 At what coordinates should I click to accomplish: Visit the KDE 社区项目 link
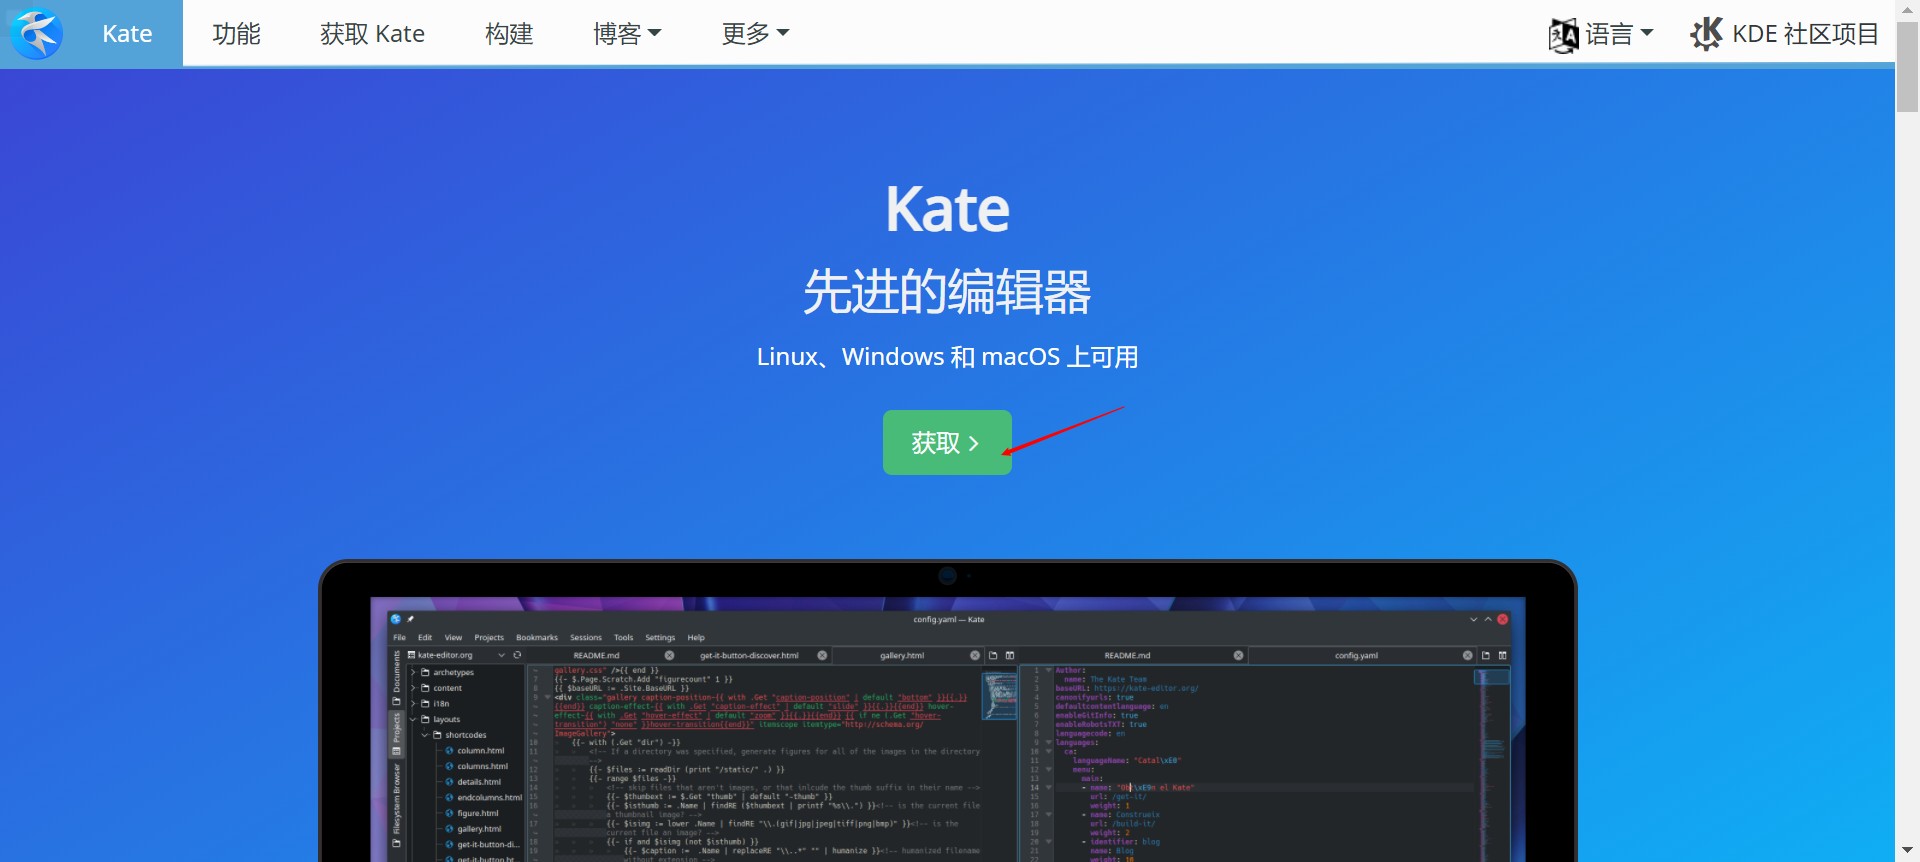pos(1785,34)
